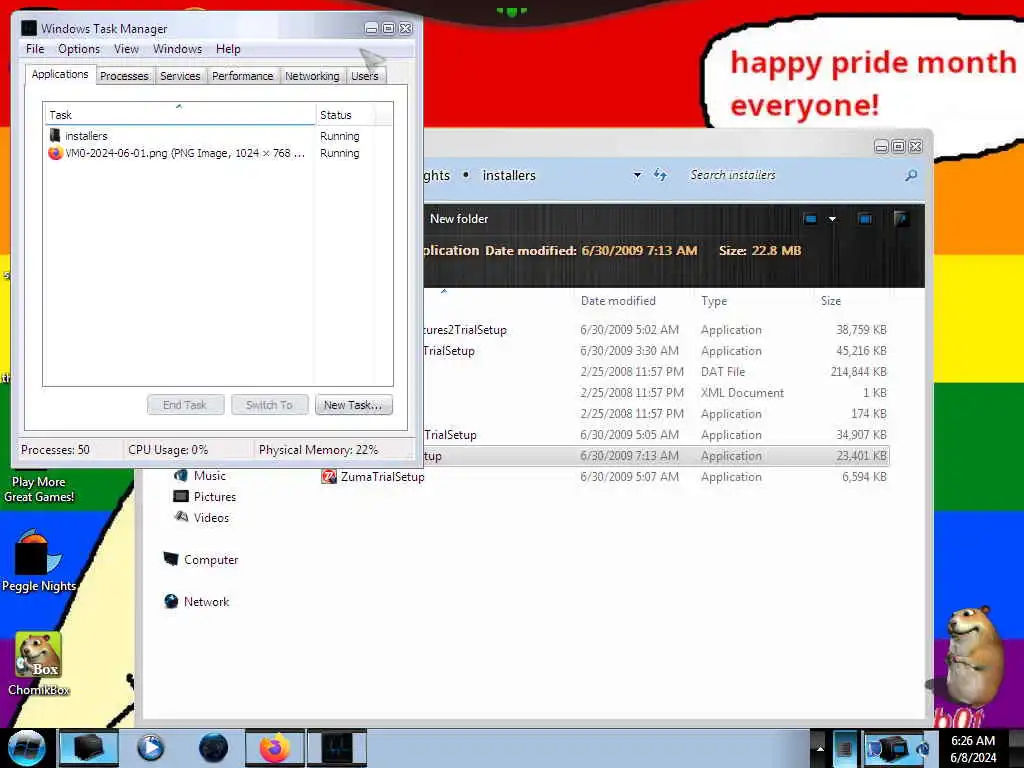Sort files by Date modified column
The width and height of the screenshot is (1024, 768).
(x=618, y=301)
